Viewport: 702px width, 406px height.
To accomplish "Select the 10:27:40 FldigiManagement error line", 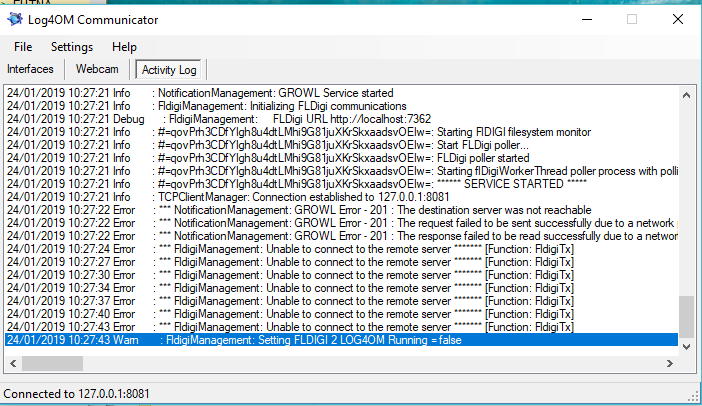I will pyautogui.click(x=342, y=314).
